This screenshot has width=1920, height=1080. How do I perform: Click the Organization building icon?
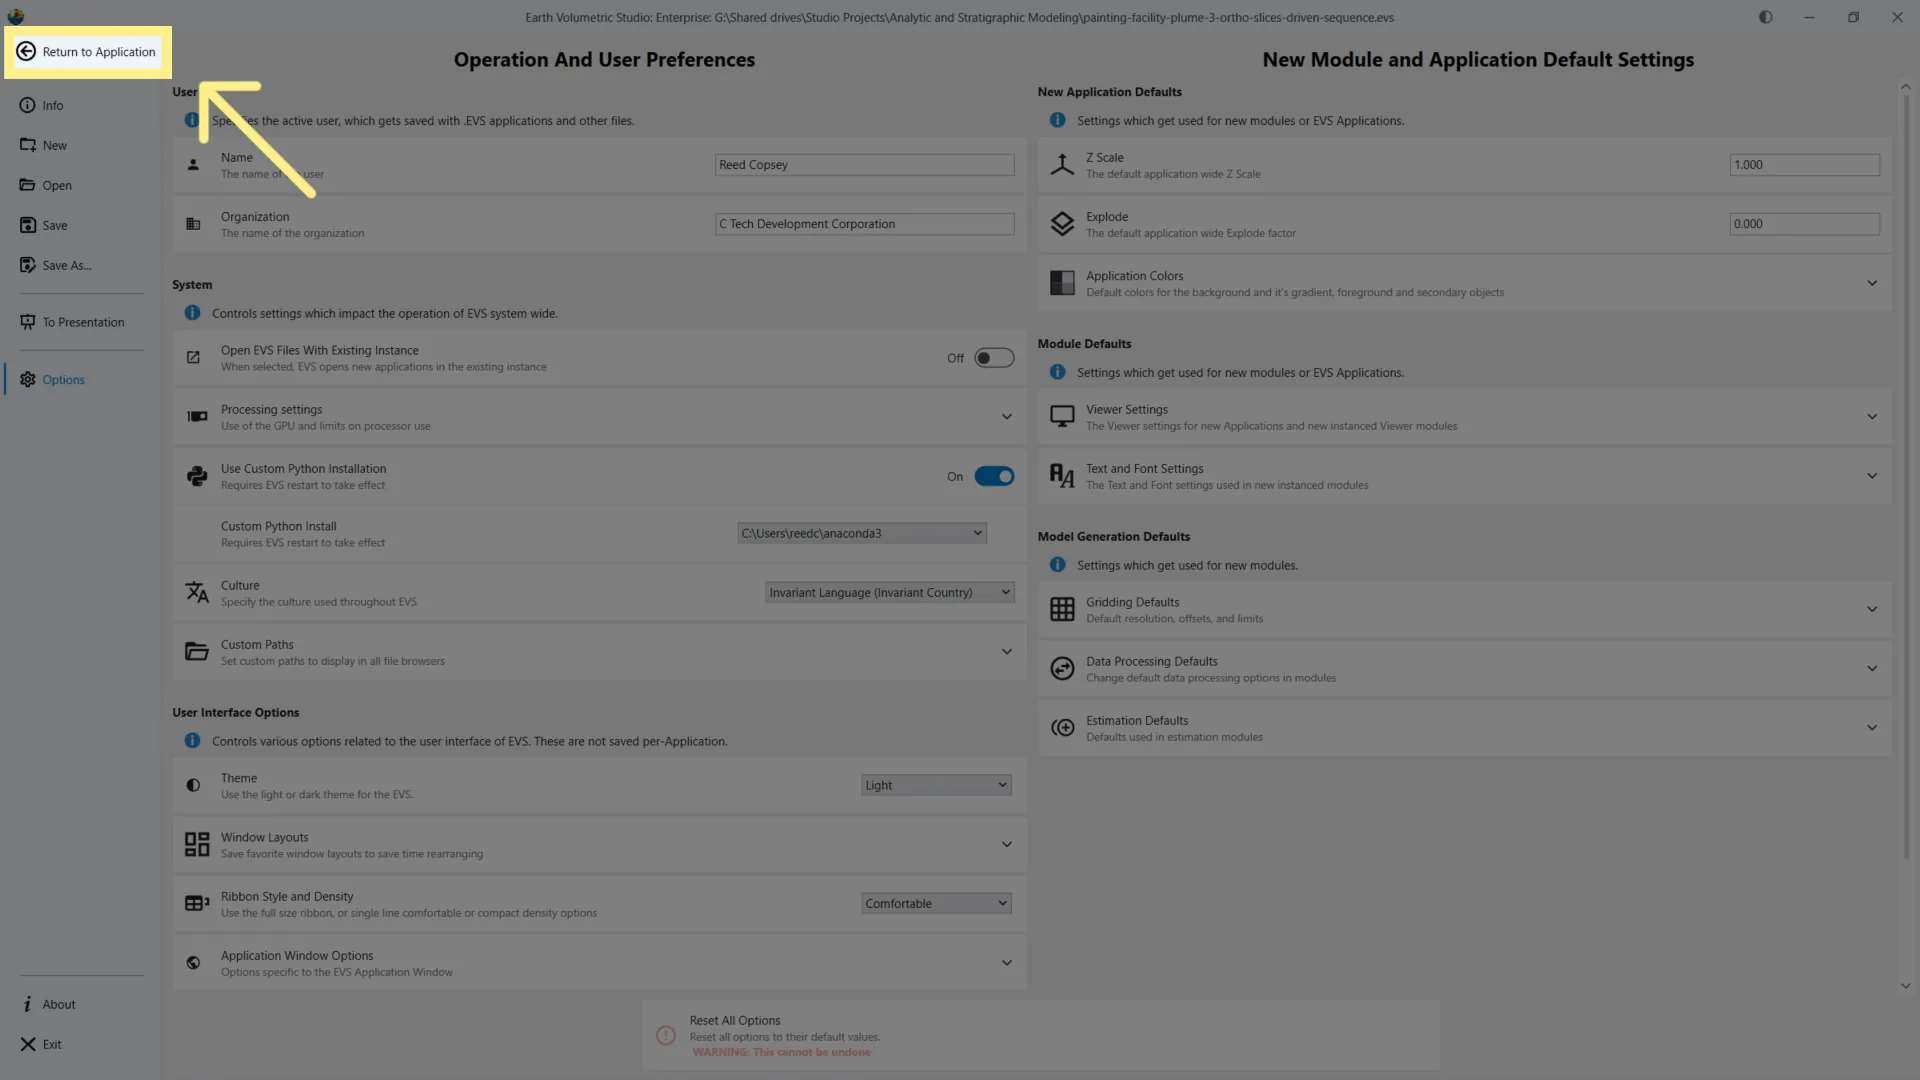click(x=194, y=224)
